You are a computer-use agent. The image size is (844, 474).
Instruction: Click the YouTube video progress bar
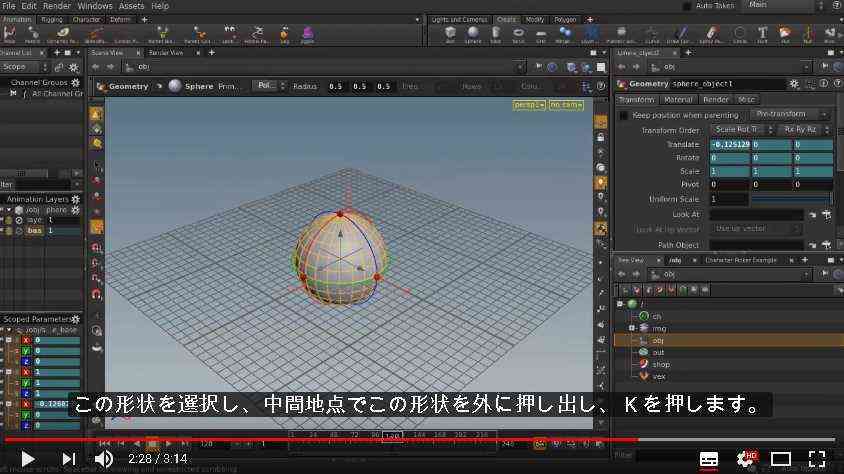coord(420,440)
